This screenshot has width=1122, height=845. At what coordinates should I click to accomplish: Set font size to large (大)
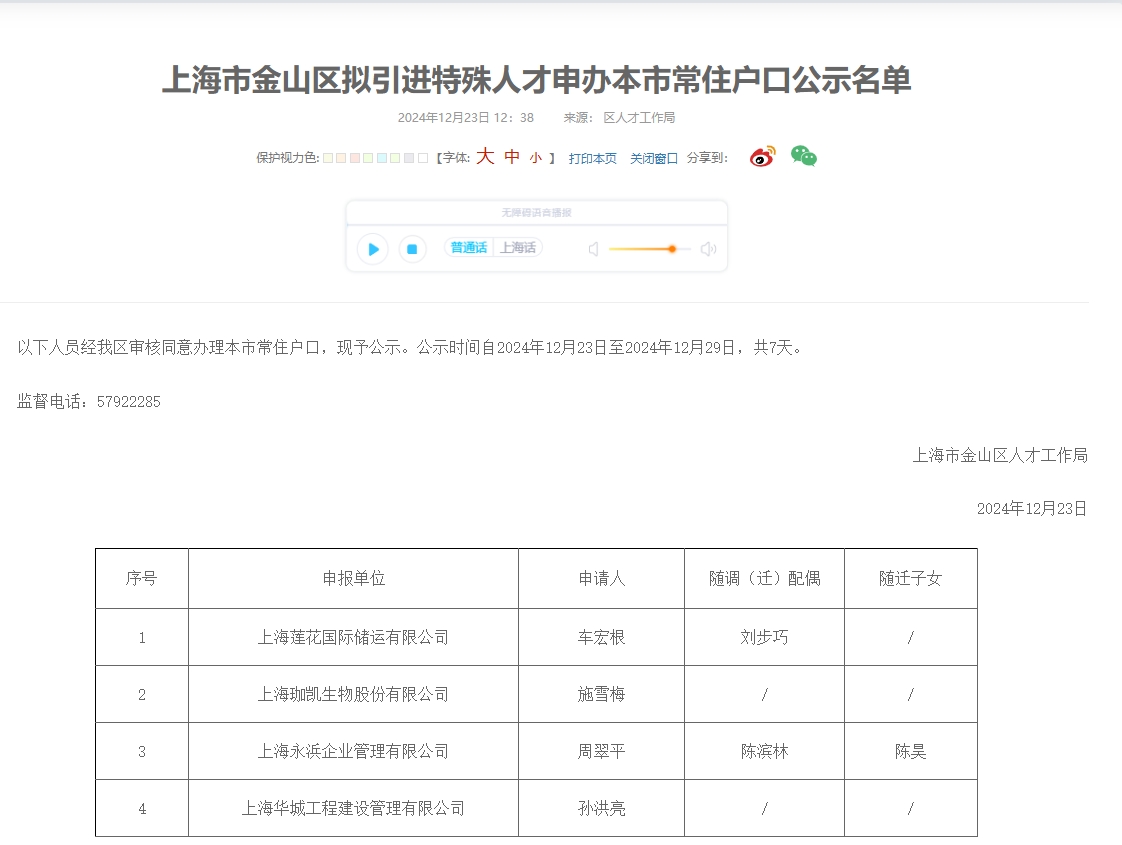485,157
